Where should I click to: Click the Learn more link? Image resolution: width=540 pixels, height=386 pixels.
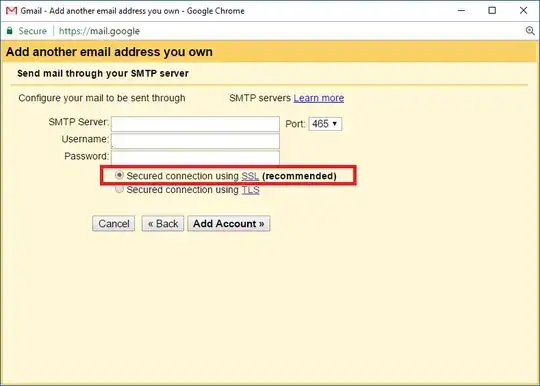tap(319, 98)
